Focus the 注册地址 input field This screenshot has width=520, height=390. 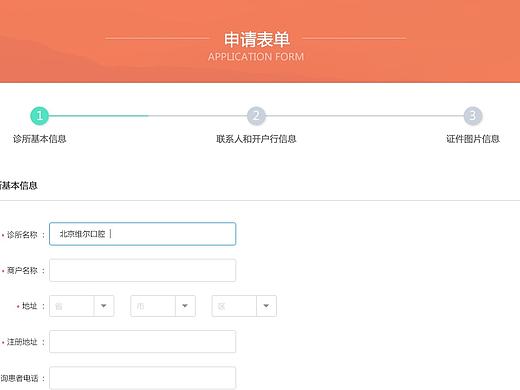coord(142,342)
